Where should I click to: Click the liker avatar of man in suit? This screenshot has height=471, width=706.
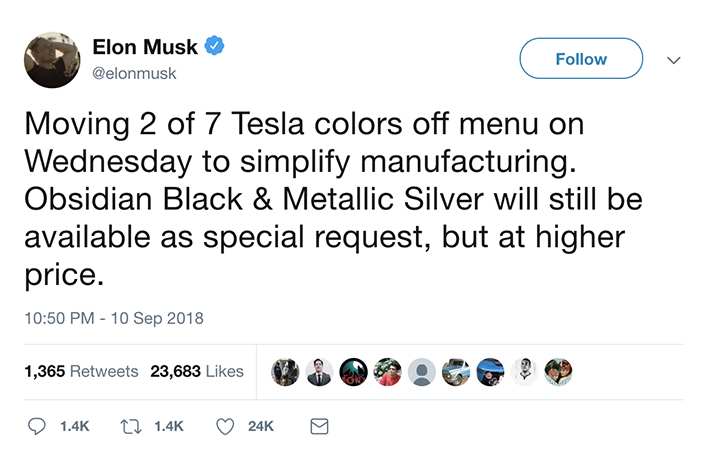319,372
